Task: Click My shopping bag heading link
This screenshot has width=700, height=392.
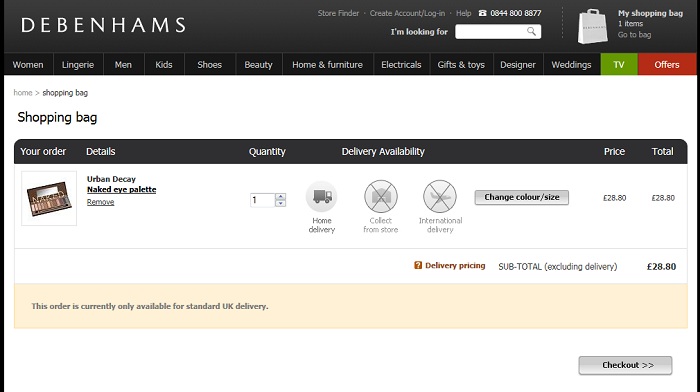Action: 650,13
